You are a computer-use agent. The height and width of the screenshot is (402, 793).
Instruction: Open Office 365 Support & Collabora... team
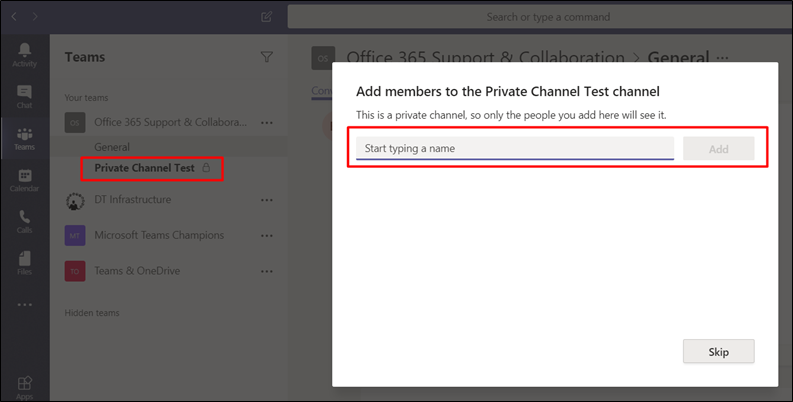tap(170, 122)
